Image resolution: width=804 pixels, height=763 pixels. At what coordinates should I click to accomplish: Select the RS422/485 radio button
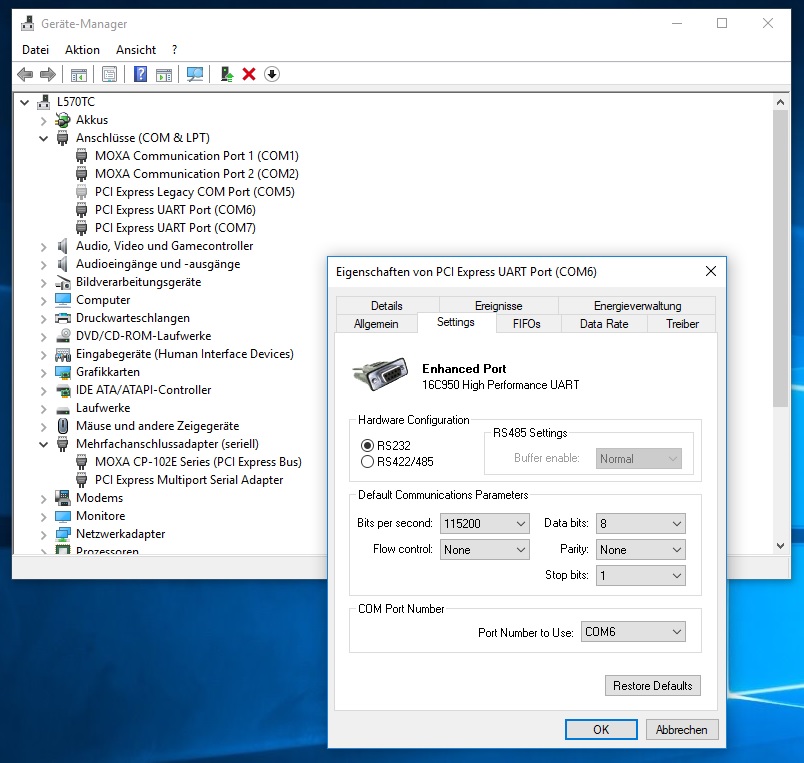(368, 462)
